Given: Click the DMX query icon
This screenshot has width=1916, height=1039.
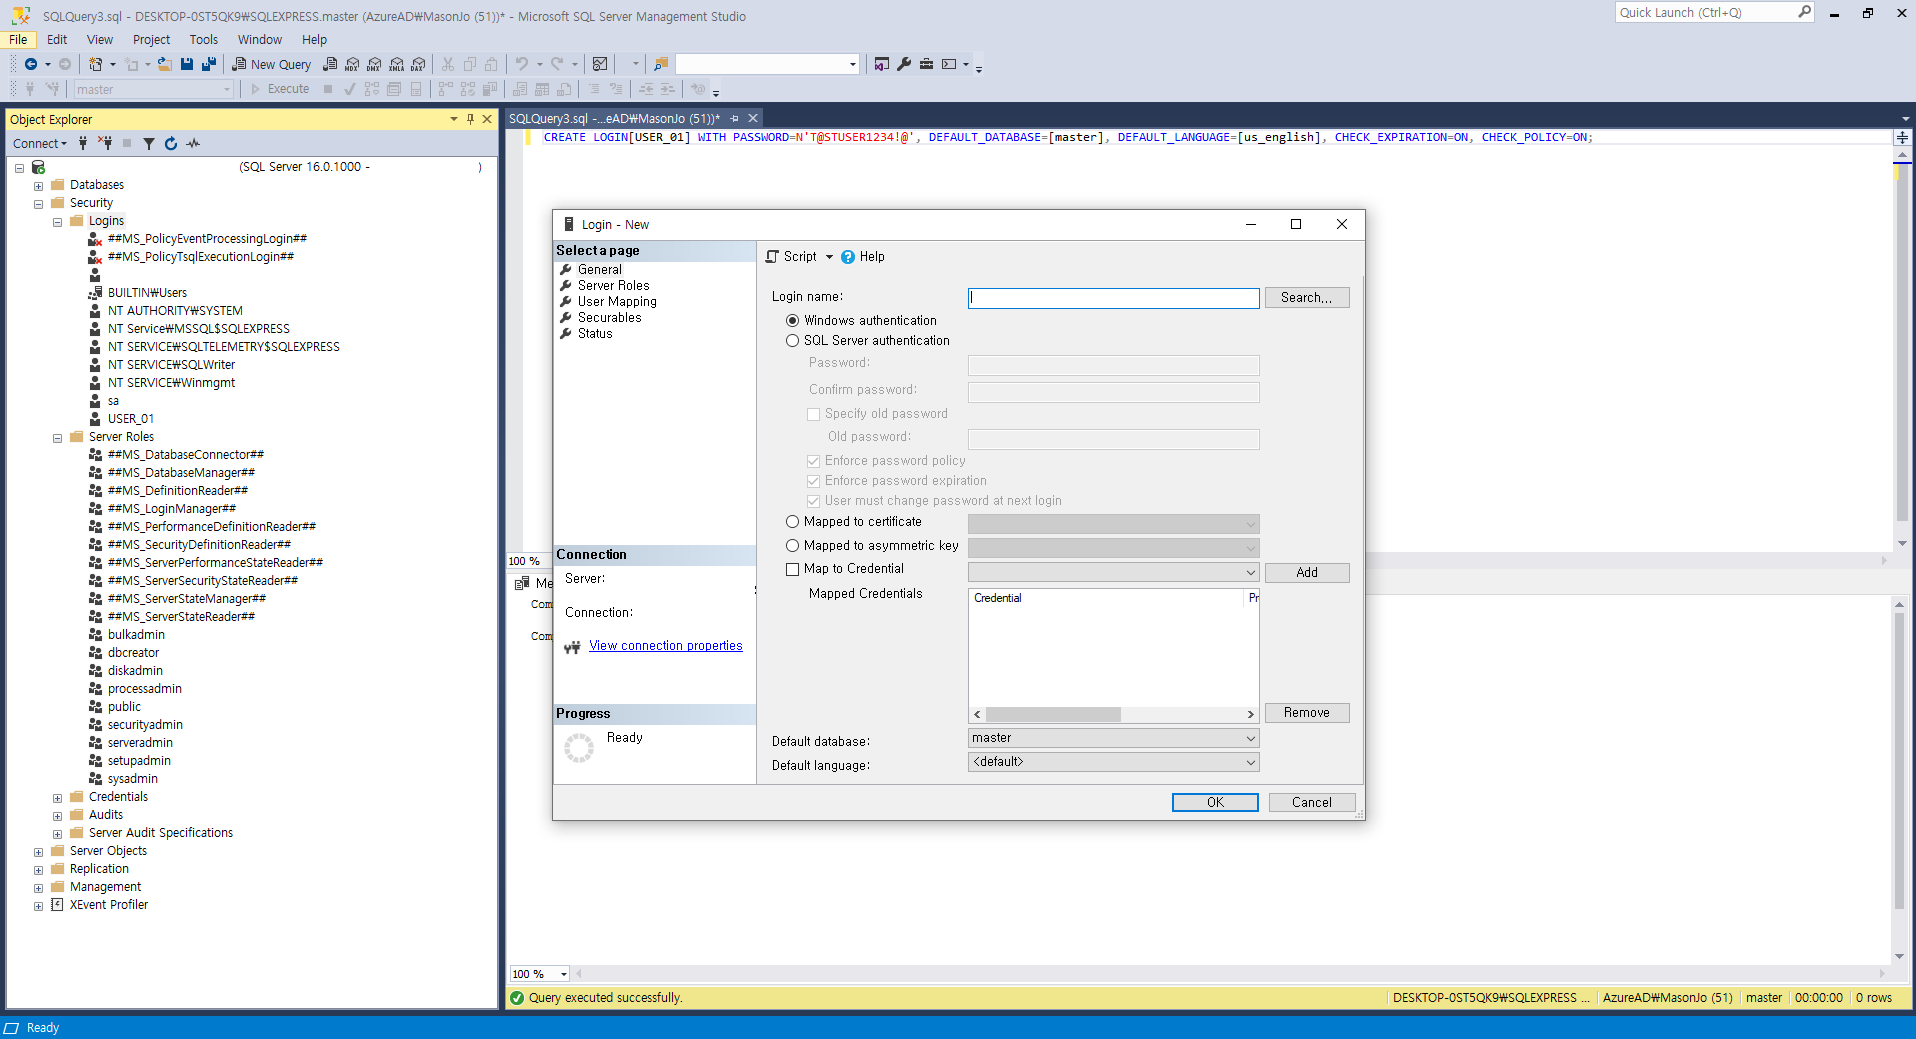Looking at the screenshot, I should (x=374, y=64).
